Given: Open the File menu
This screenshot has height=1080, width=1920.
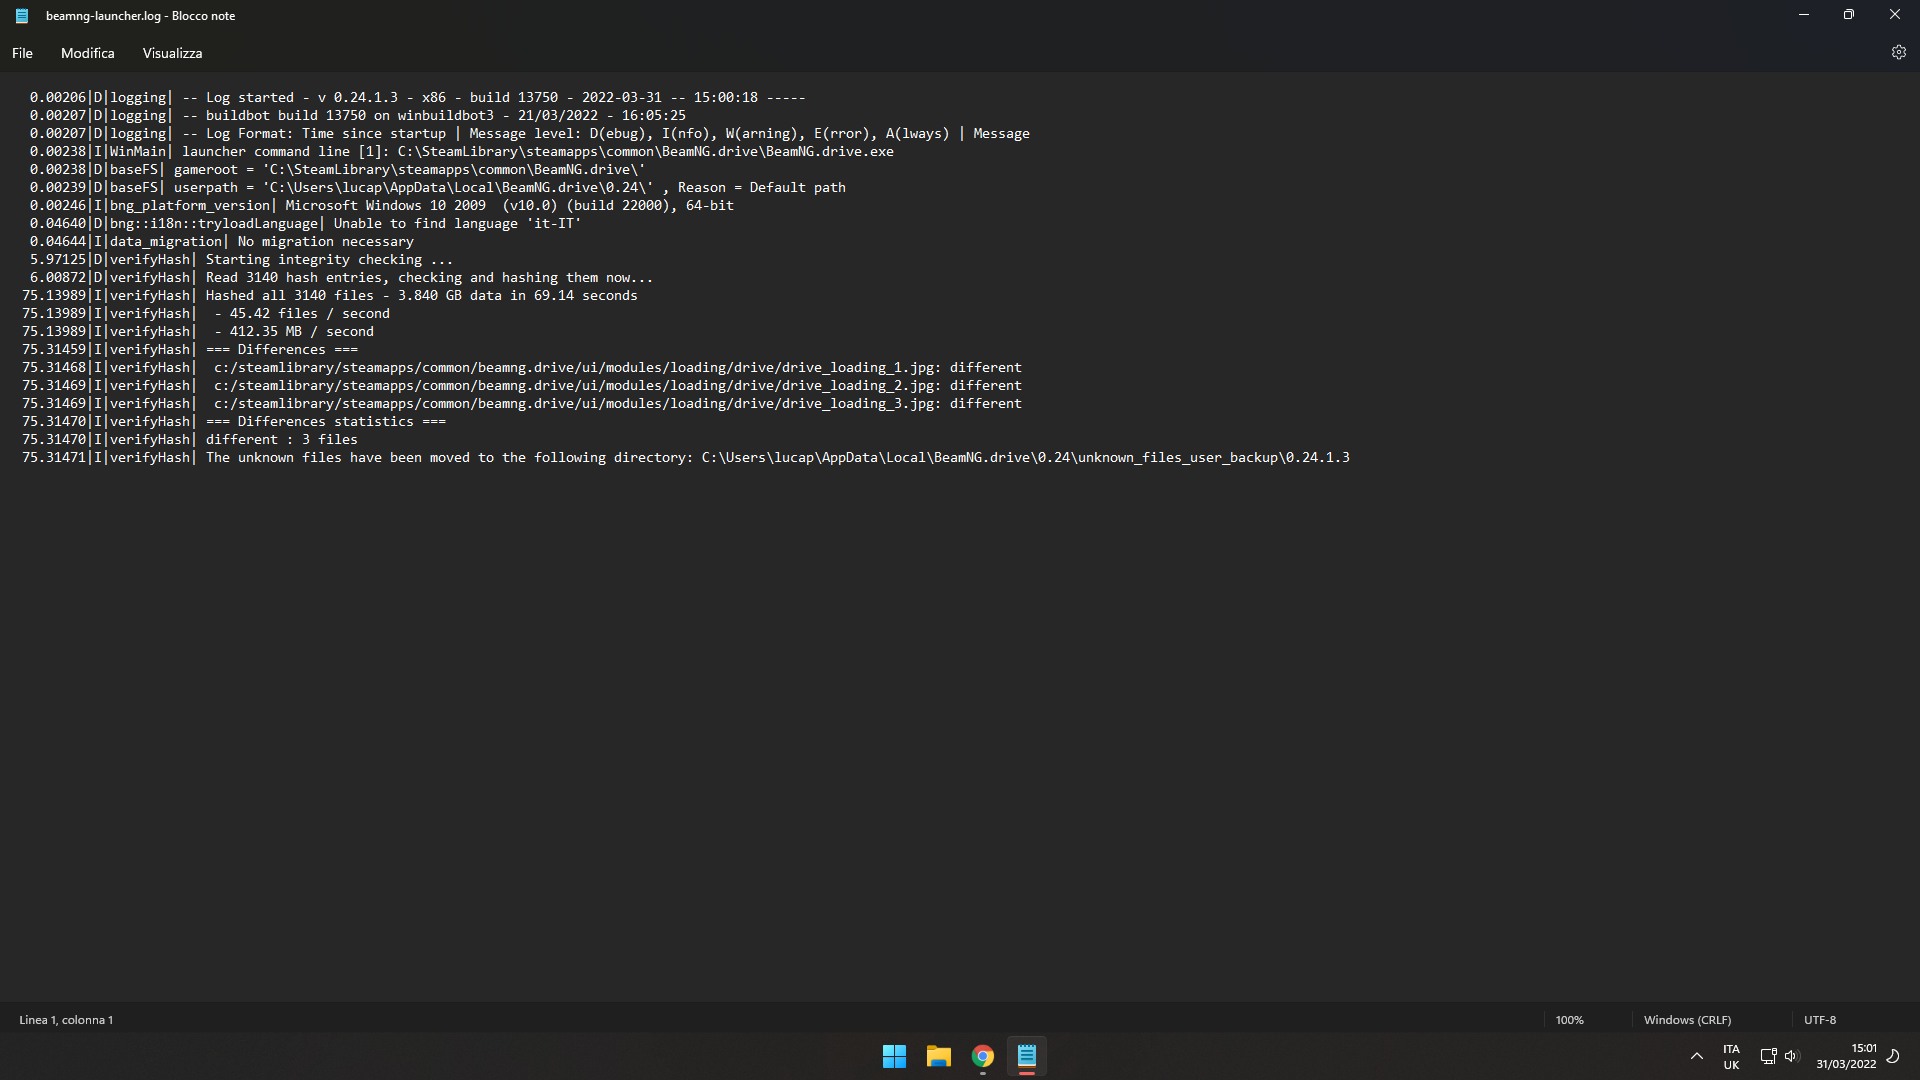Looking at the screenshot, I should pos(22,53).
